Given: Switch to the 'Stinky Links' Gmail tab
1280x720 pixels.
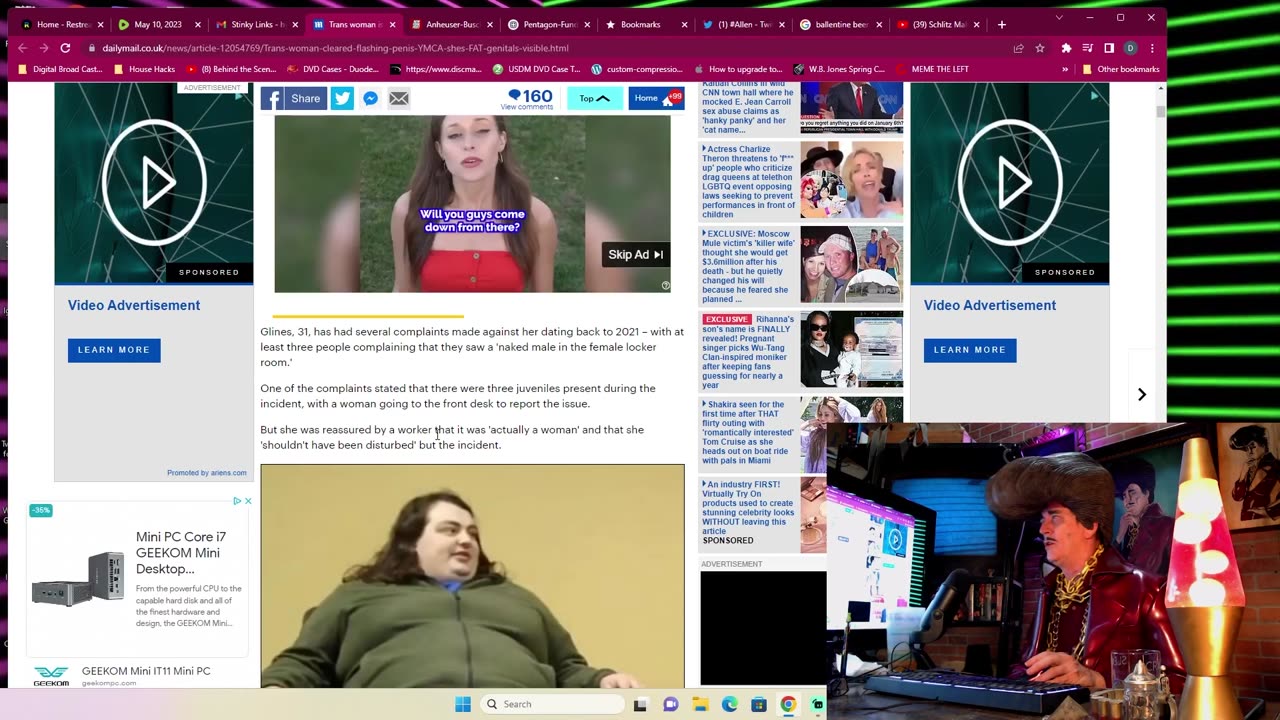Looking at the screenshot, I should point(255,24).
